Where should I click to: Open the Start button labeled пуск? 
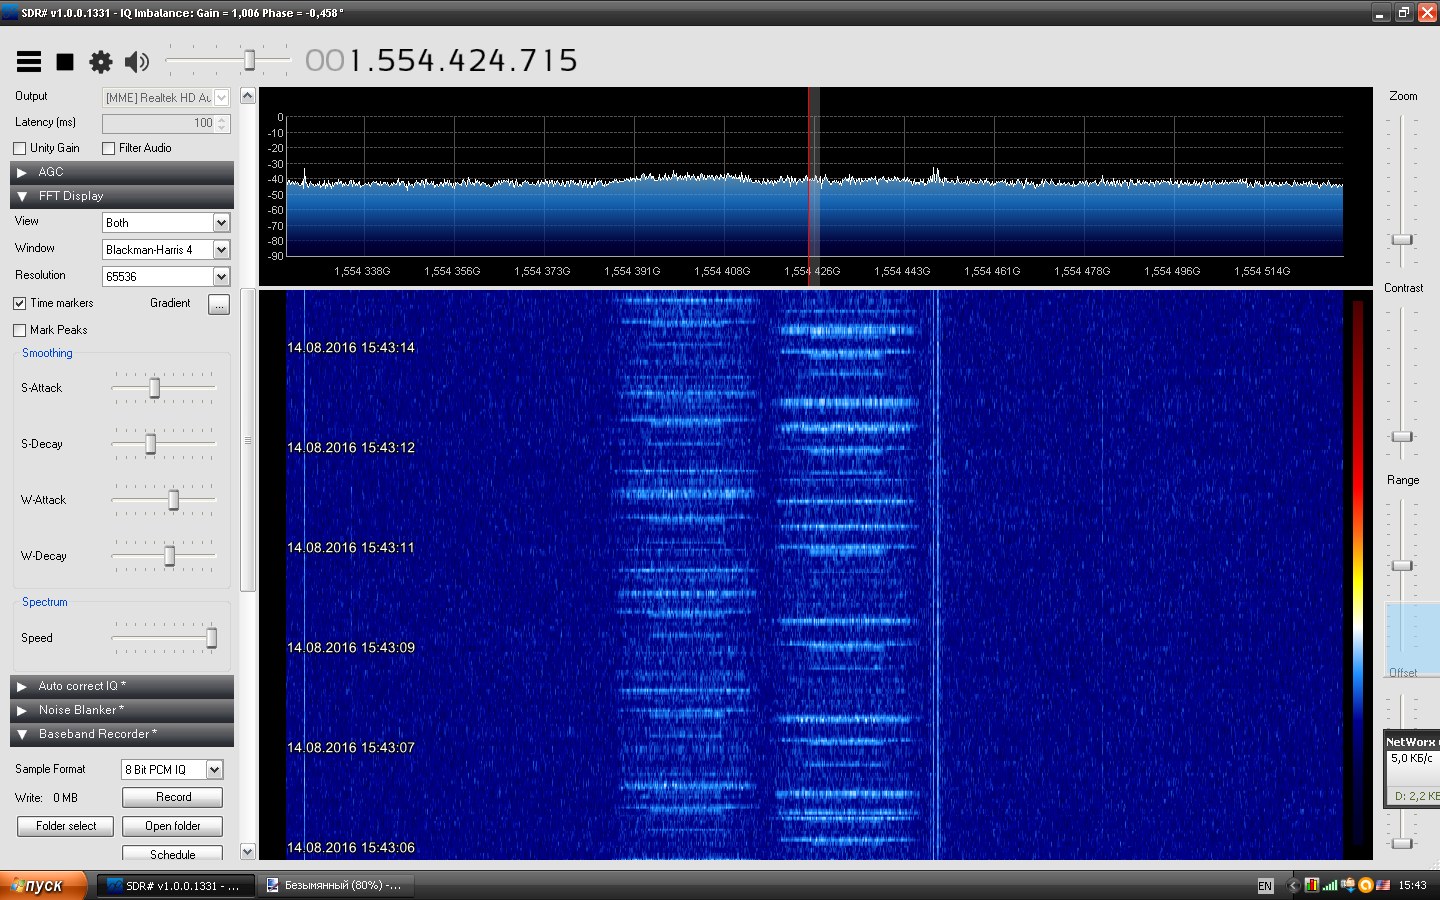[42, 885]
